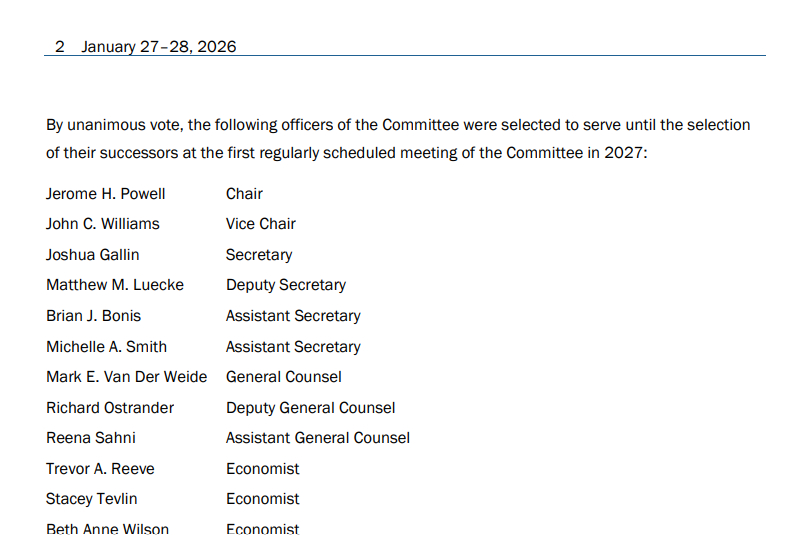The width and height of the screenshot is (806, 547).
Task: Click the Assistant General Counsel title
Action: click(x=317, y=438)
